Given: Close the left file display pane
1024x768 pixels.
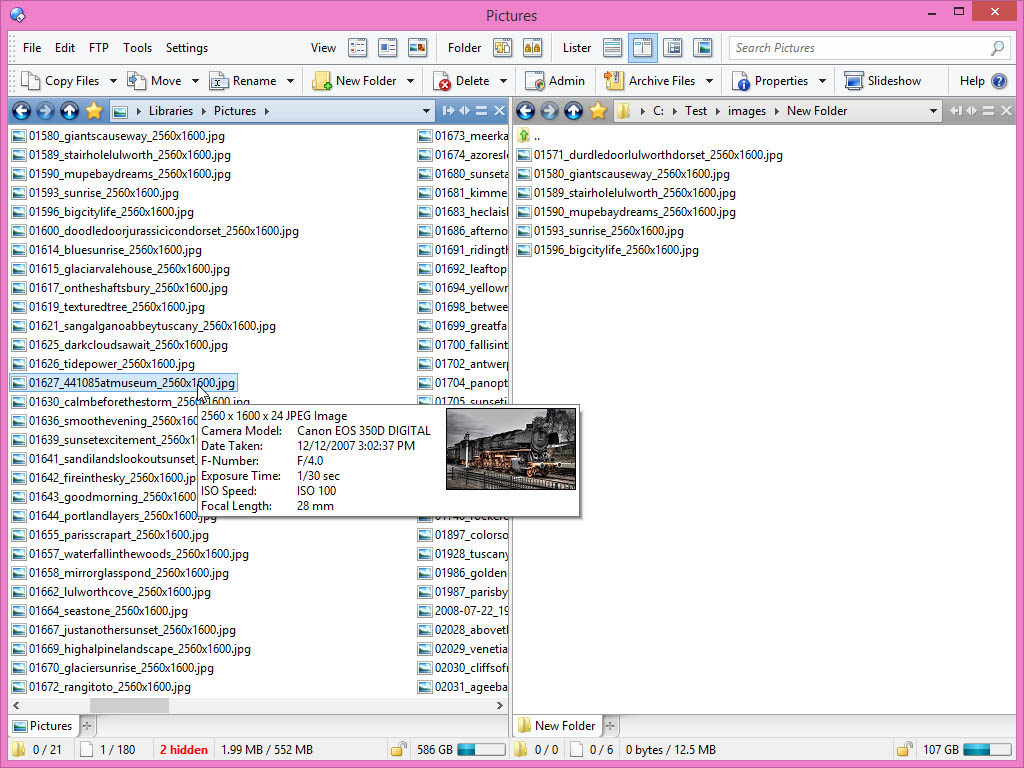Looking at the screenshot, I should (500, 111).
